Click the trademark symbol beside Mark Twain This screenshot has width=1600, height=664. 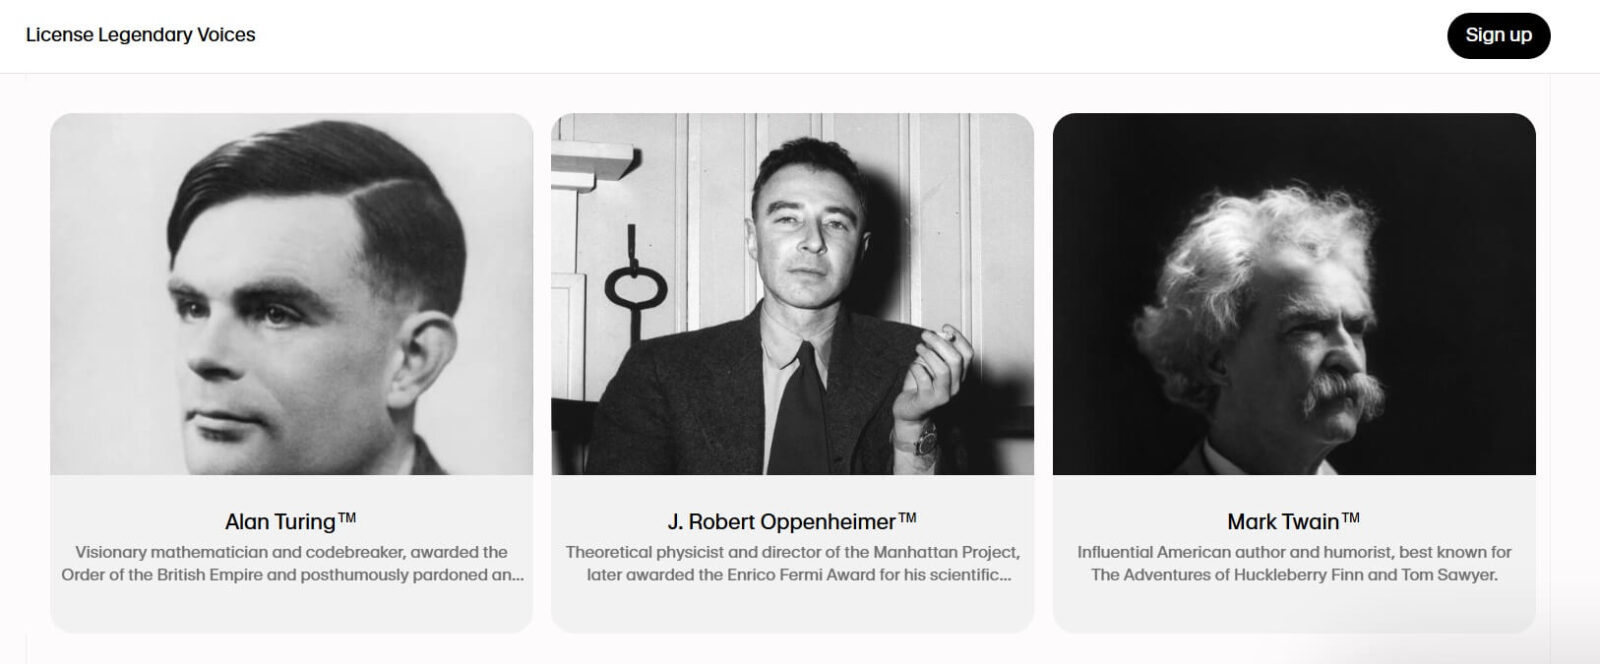click(1350, 518)
